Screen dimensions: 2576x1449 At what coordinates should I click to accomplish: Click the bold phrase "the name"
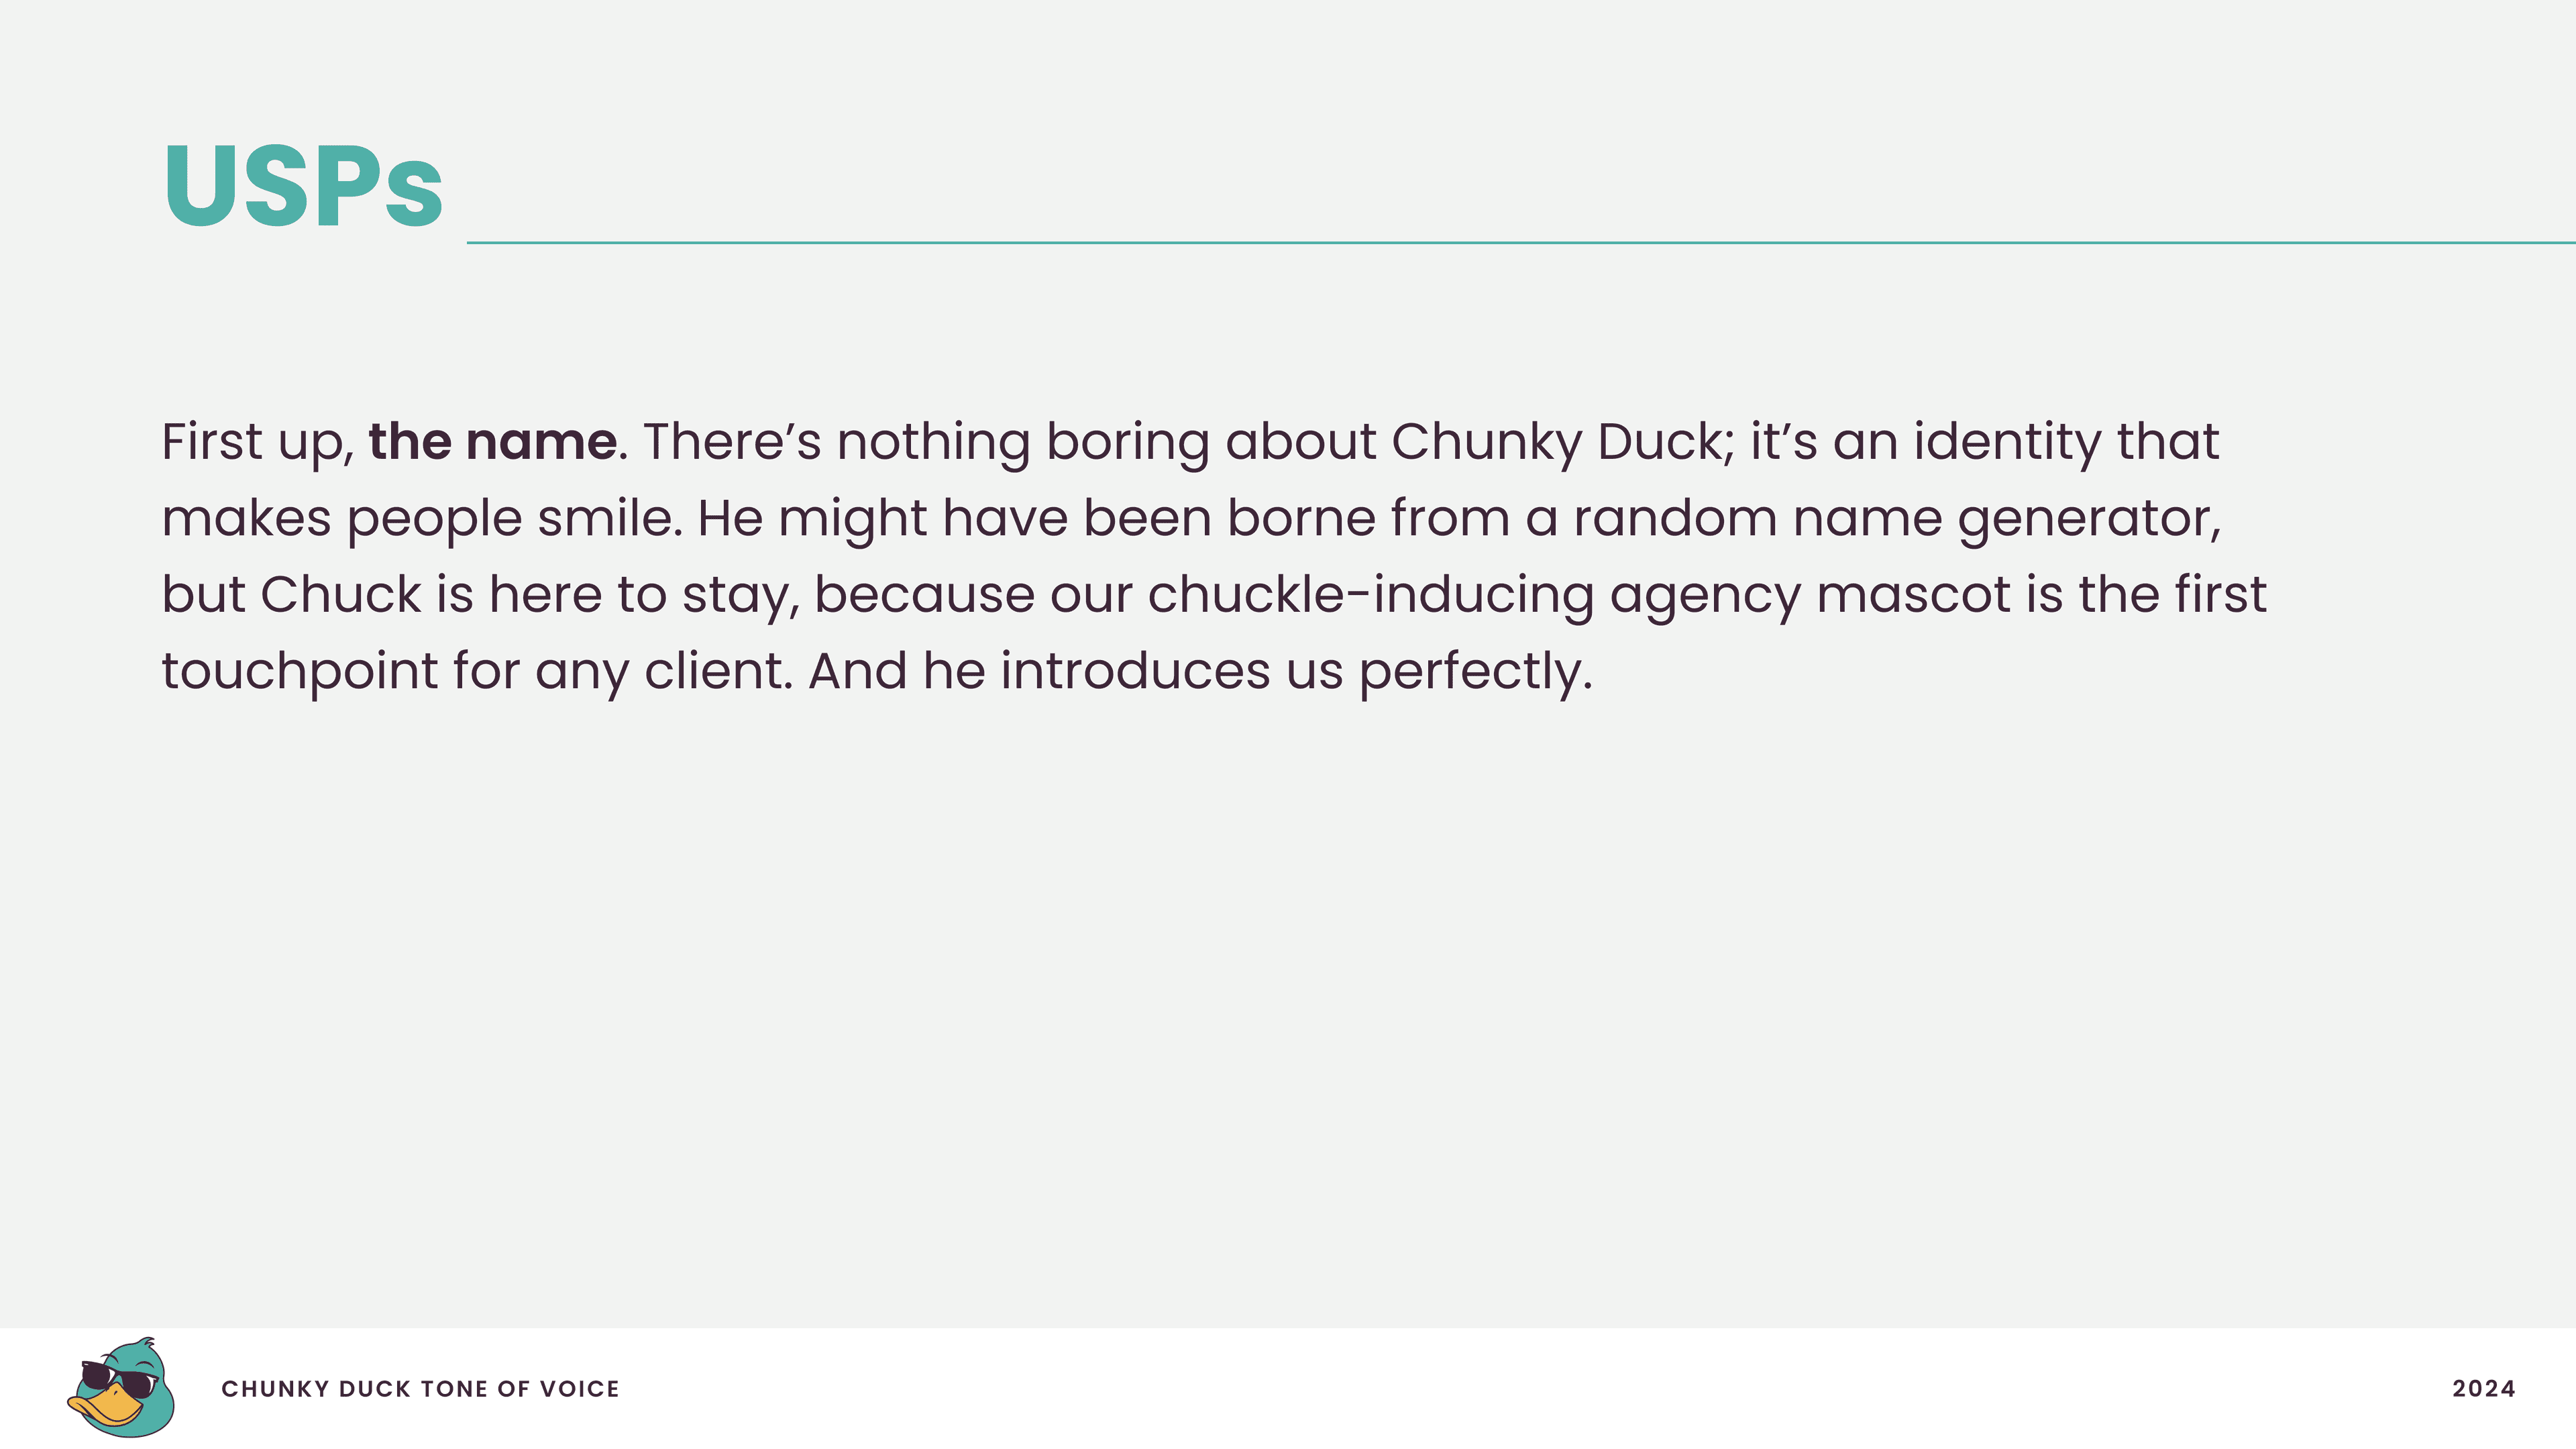[x=493, y=442]
